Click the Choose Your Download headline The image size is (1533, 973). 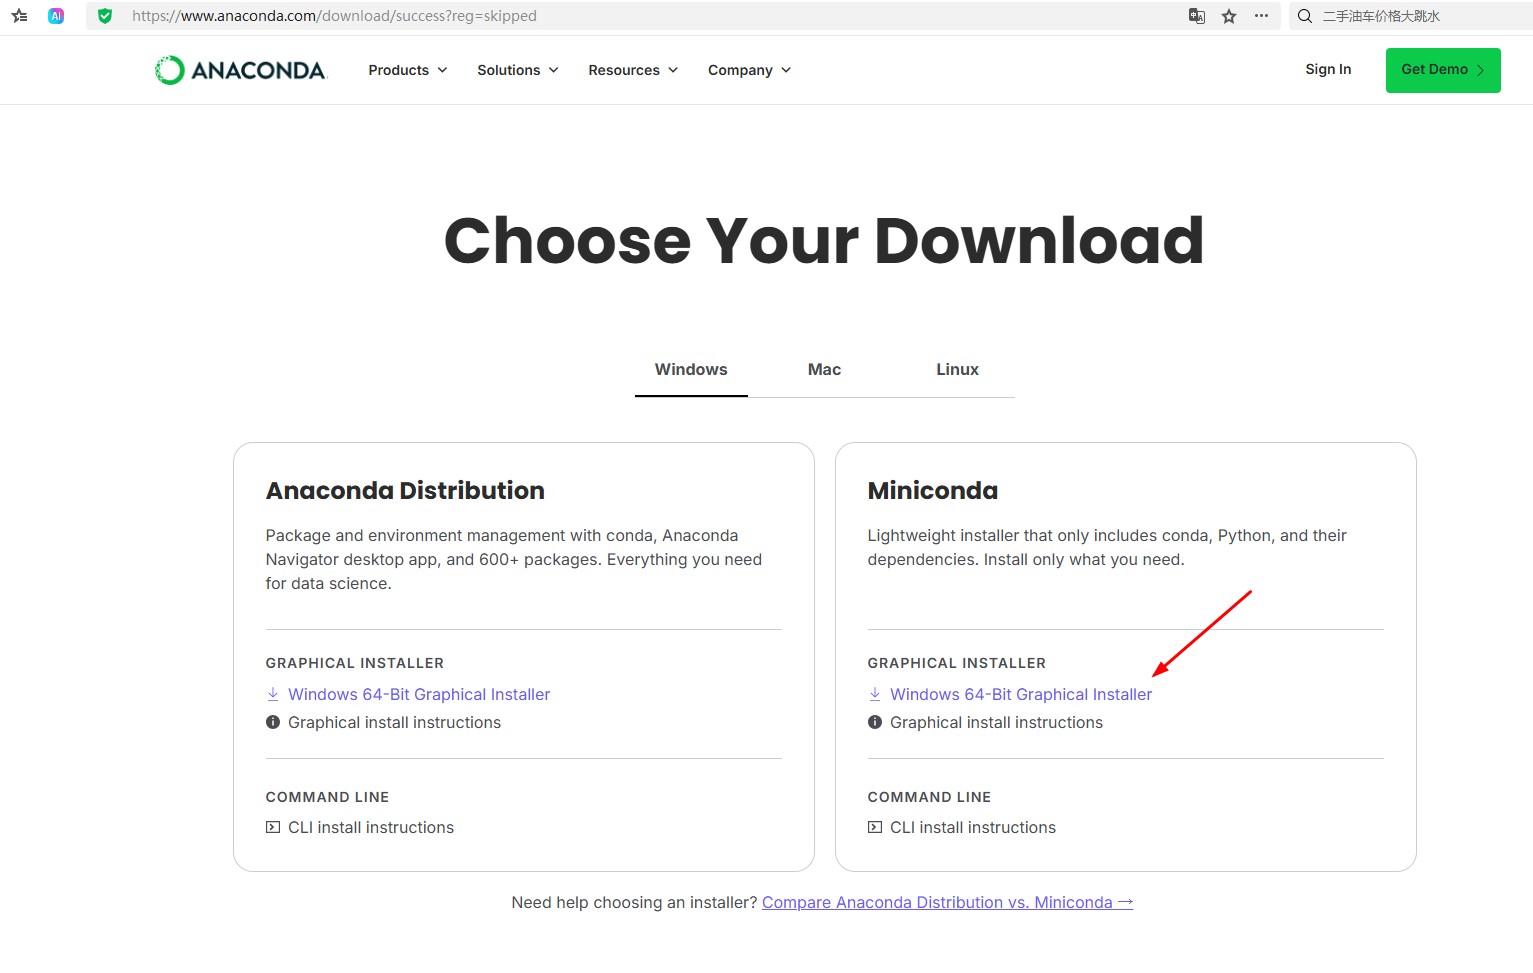click(x=824, y=241)
